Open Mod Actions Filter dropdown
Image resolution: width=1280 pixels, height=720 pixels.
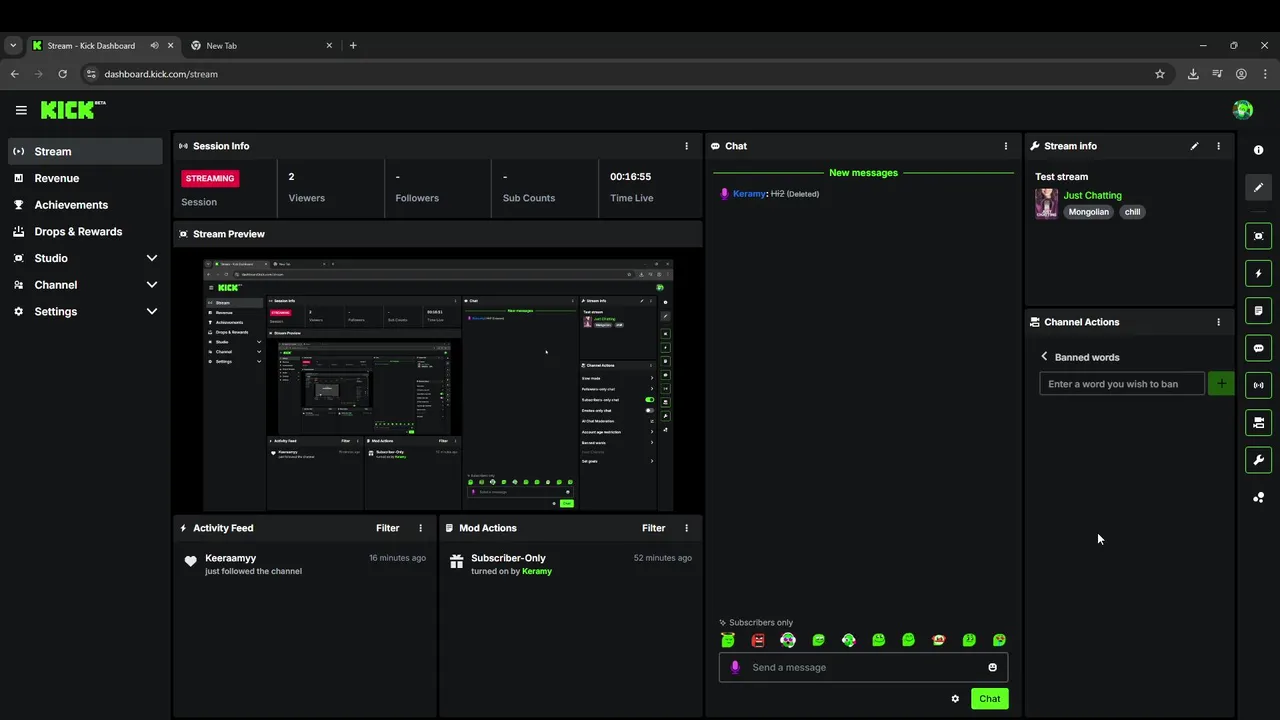pos(653,528)
